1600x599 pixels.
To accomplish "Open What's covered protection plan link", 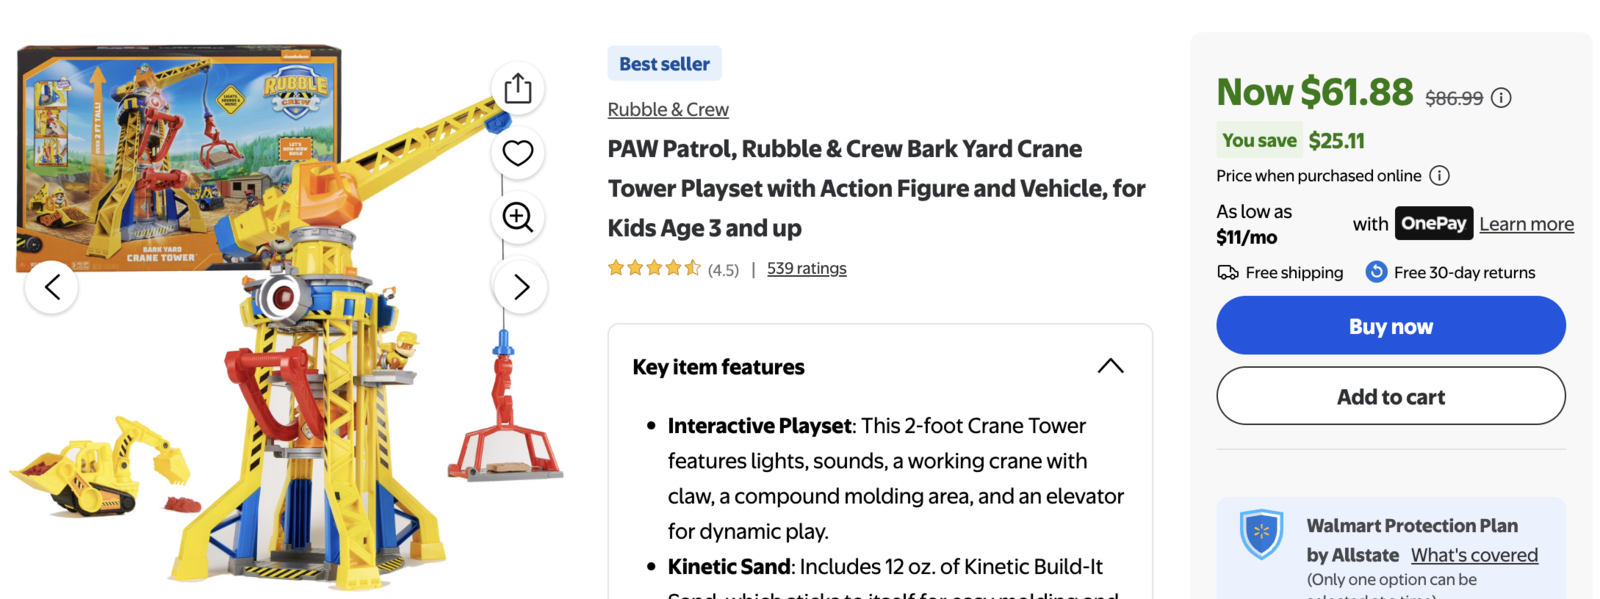I will 1474,555.
